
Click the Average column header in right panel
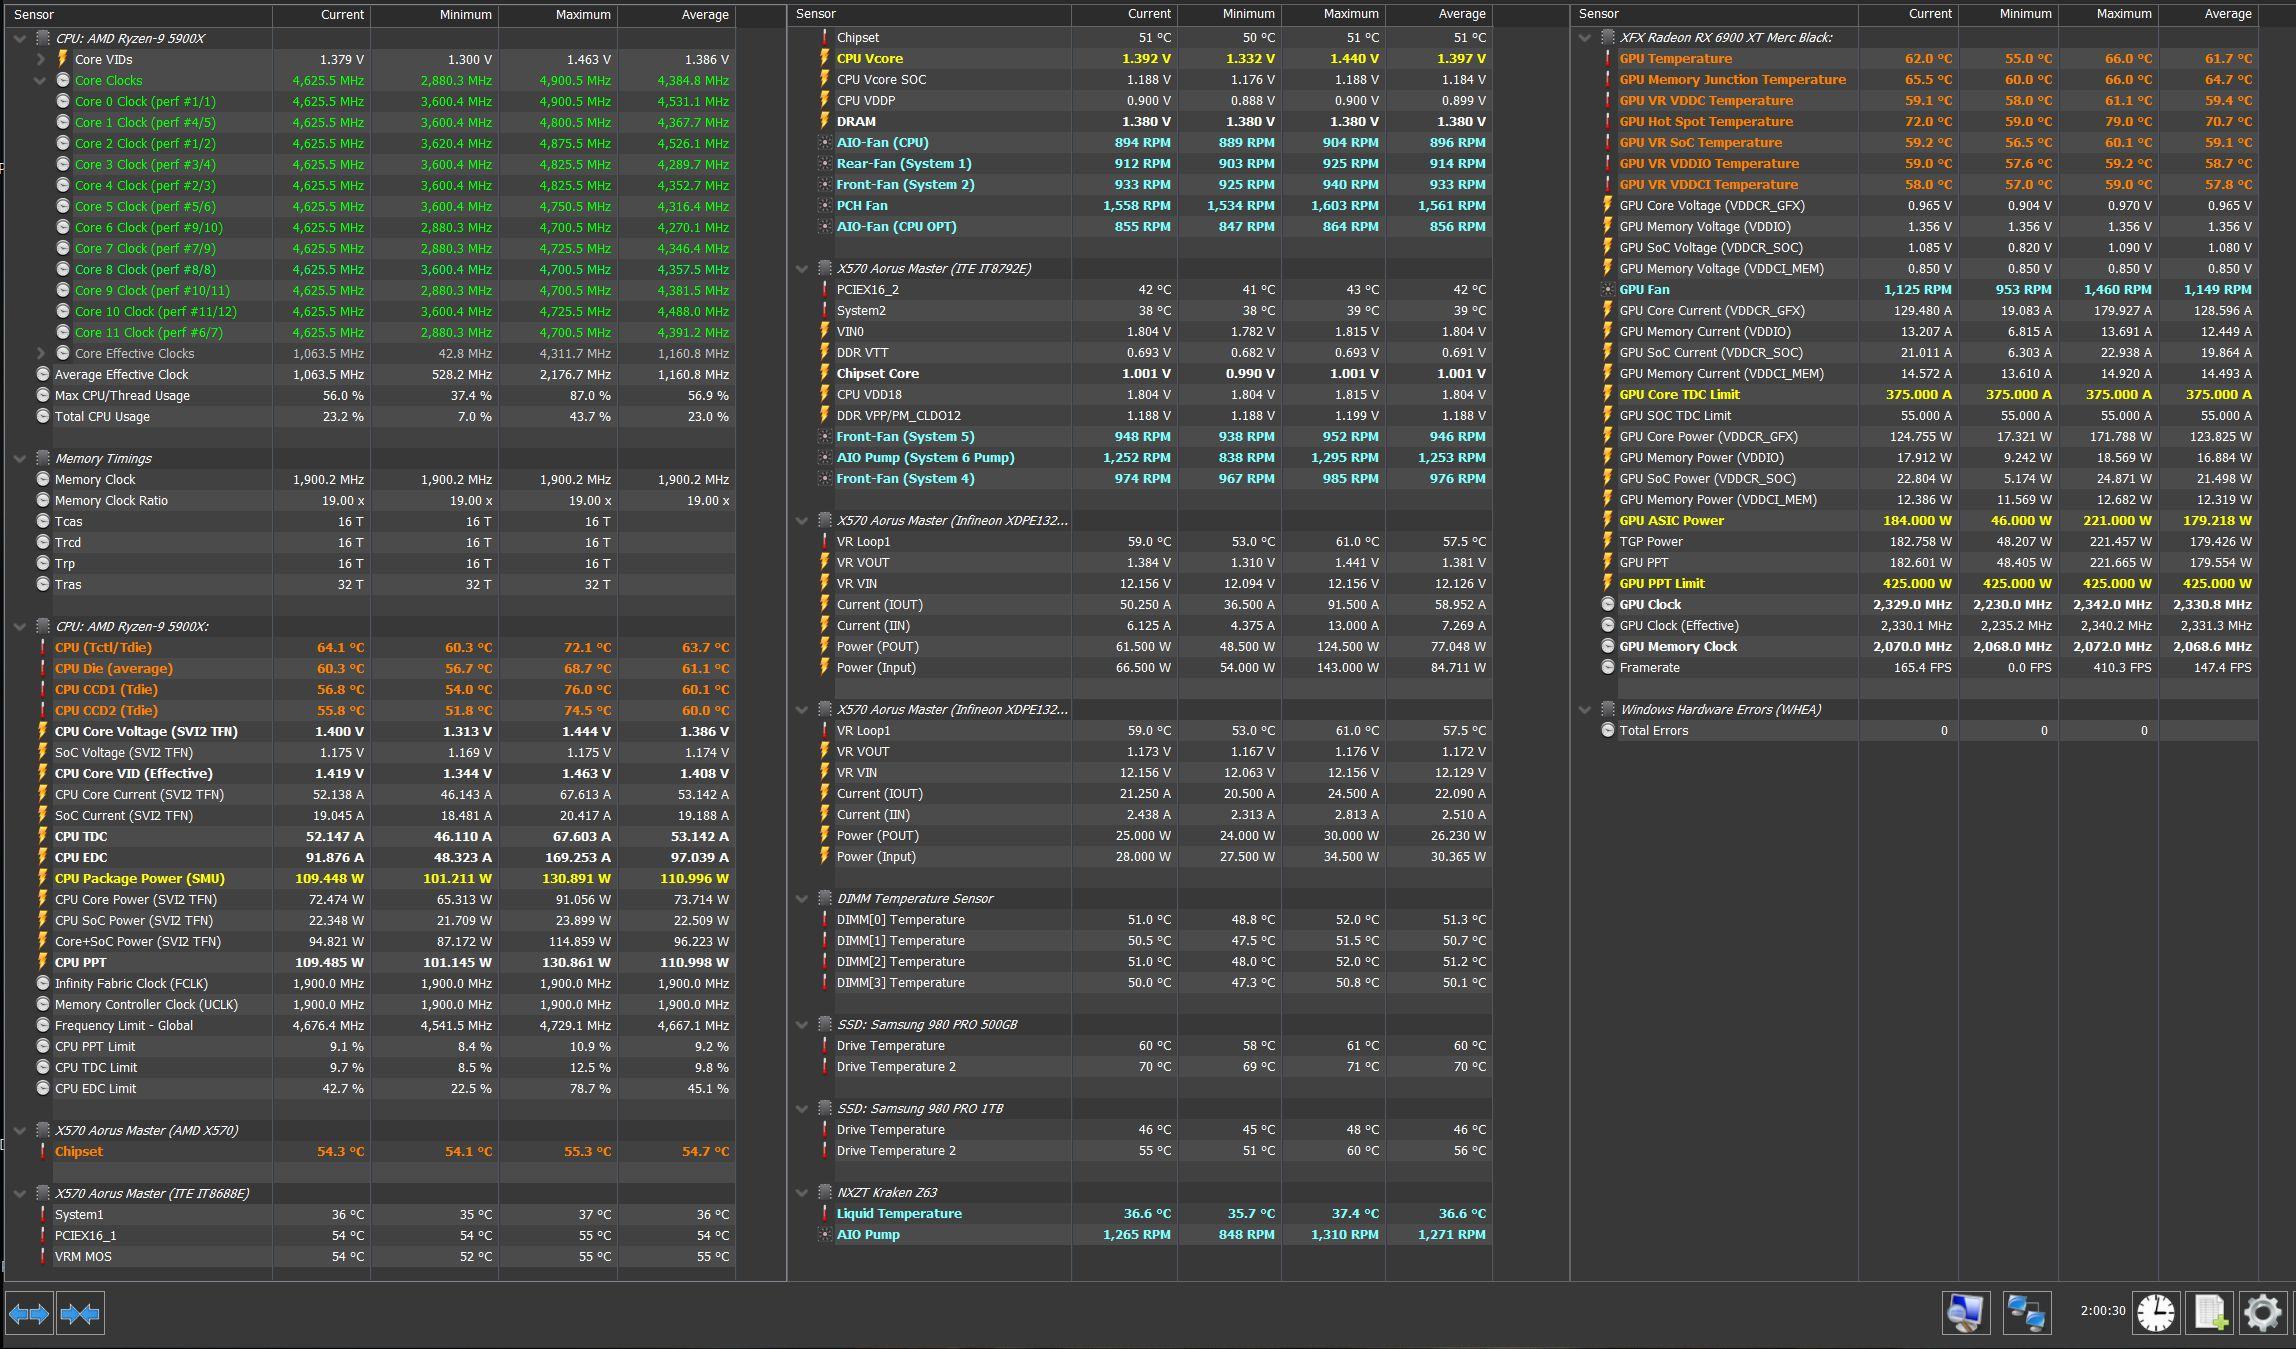click(x=2208, y=14)
